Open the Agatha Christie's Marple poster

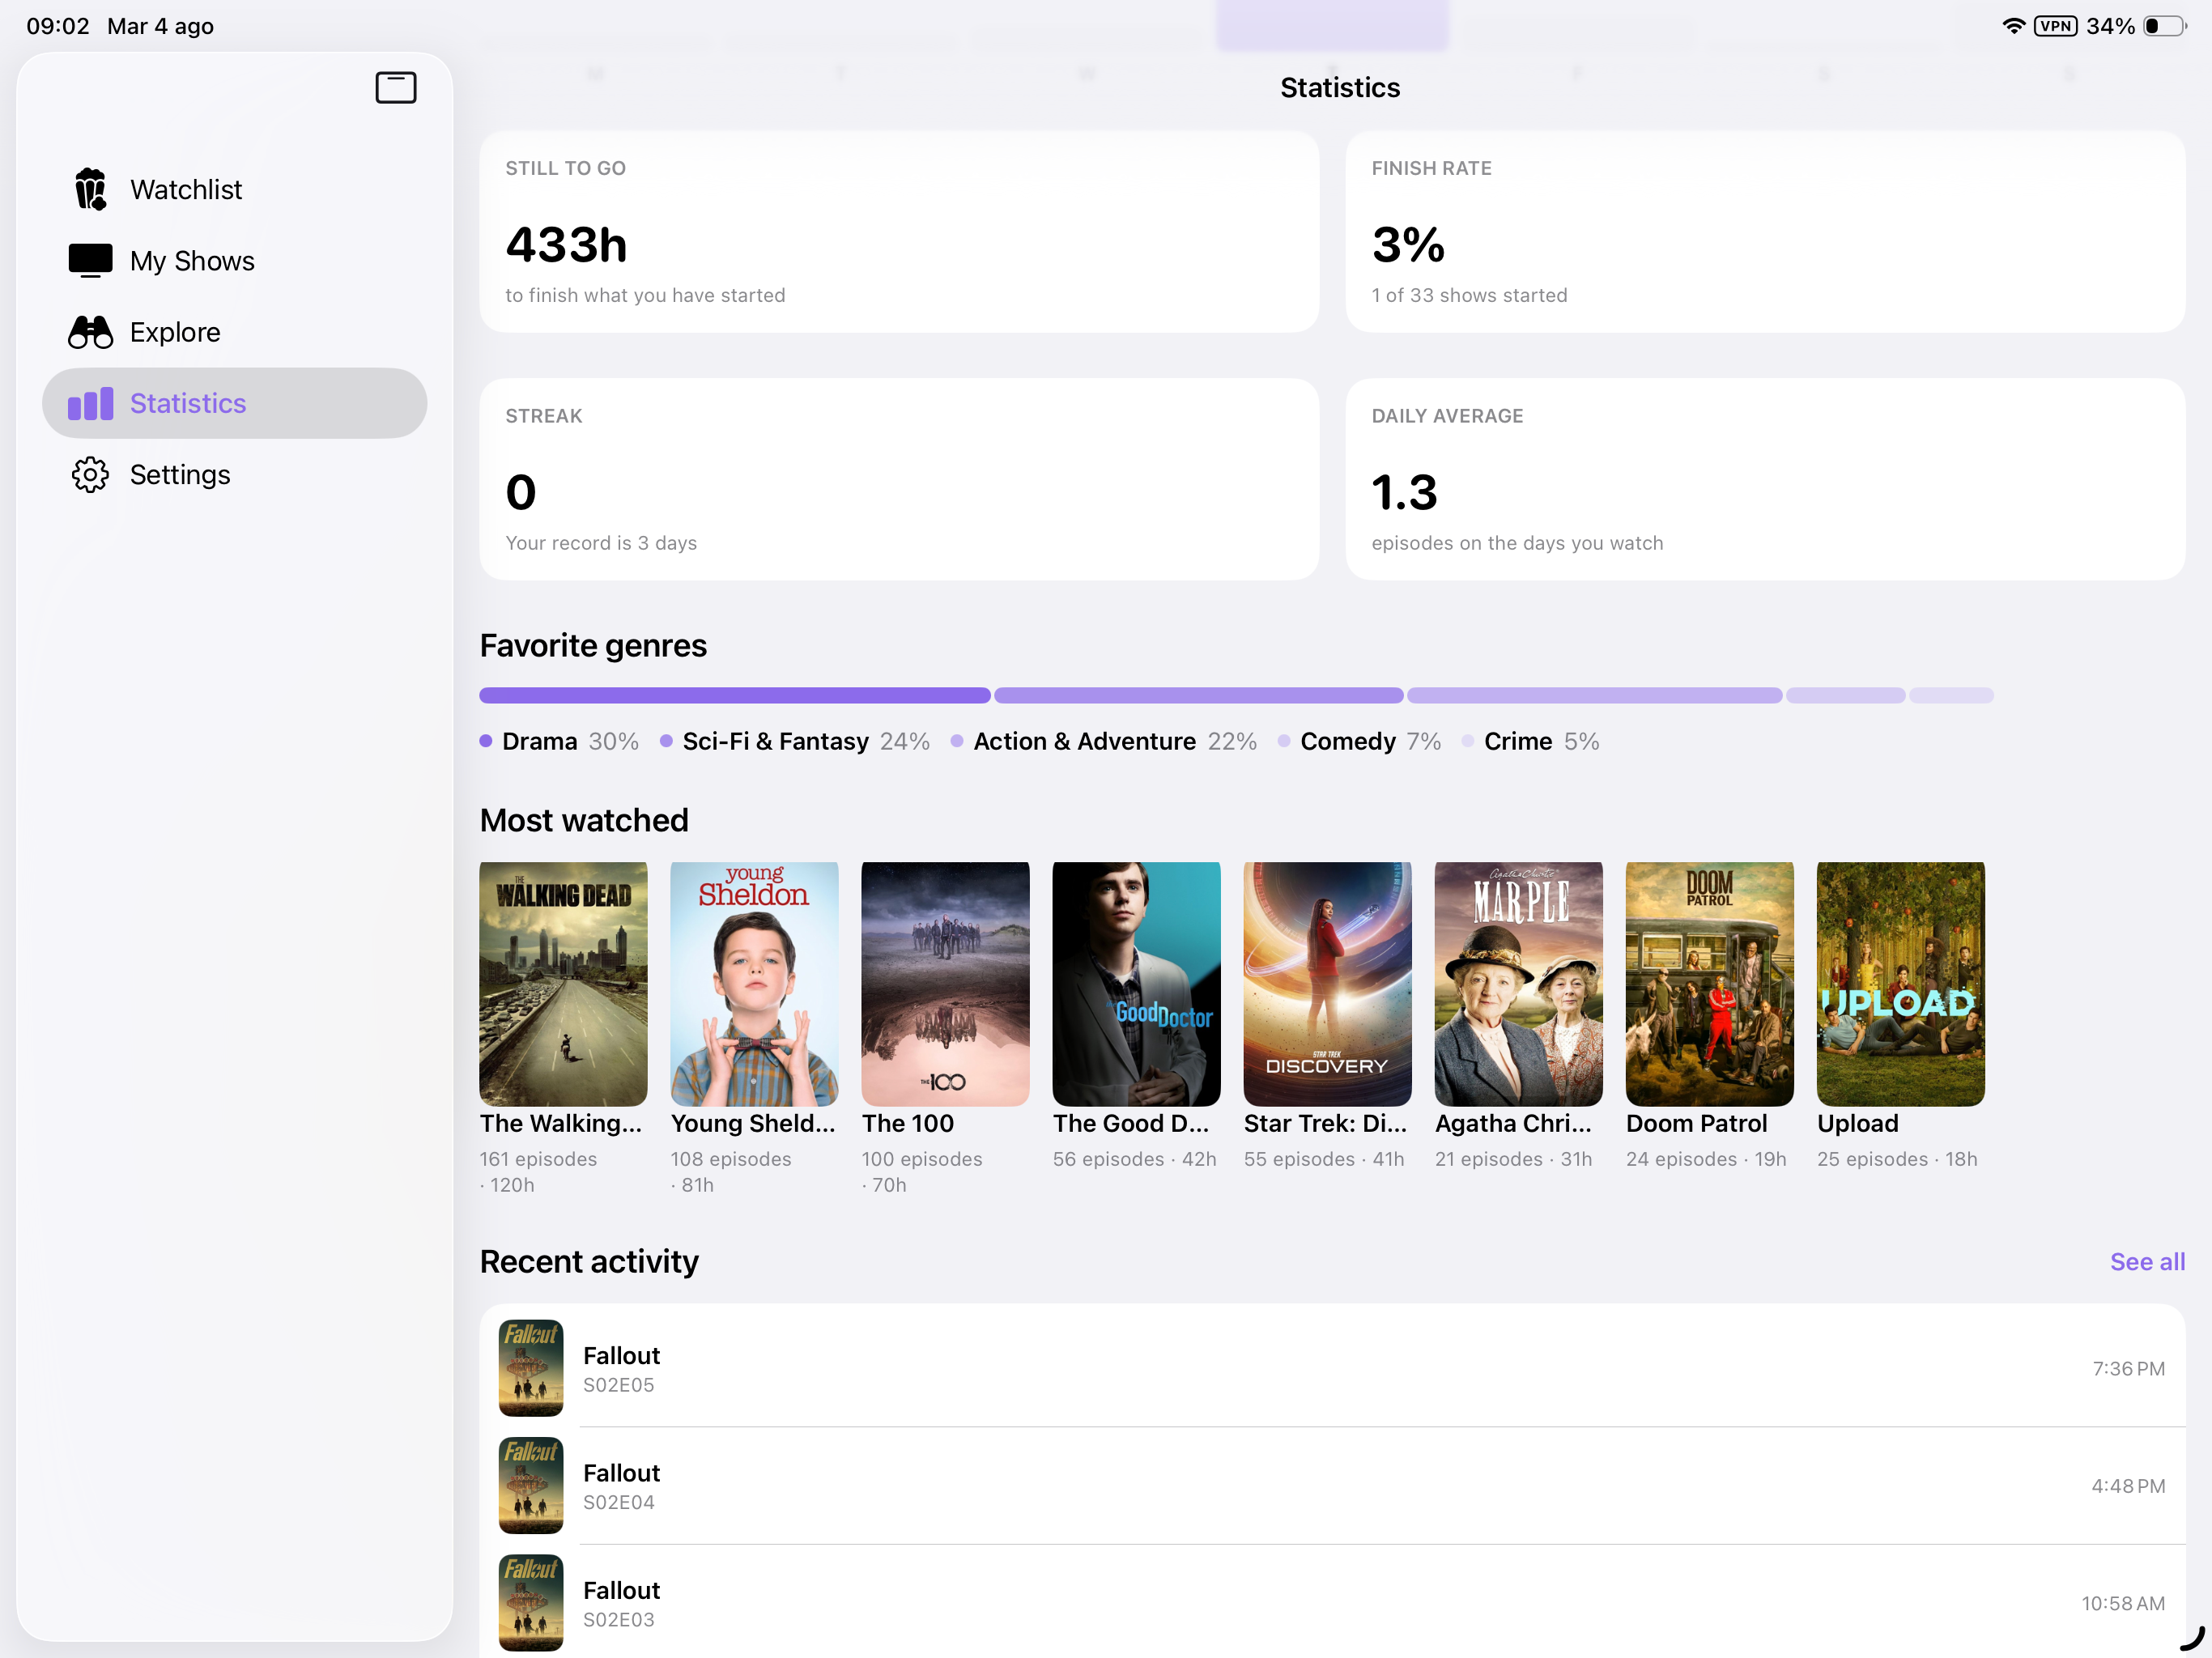click(1518, 984)
